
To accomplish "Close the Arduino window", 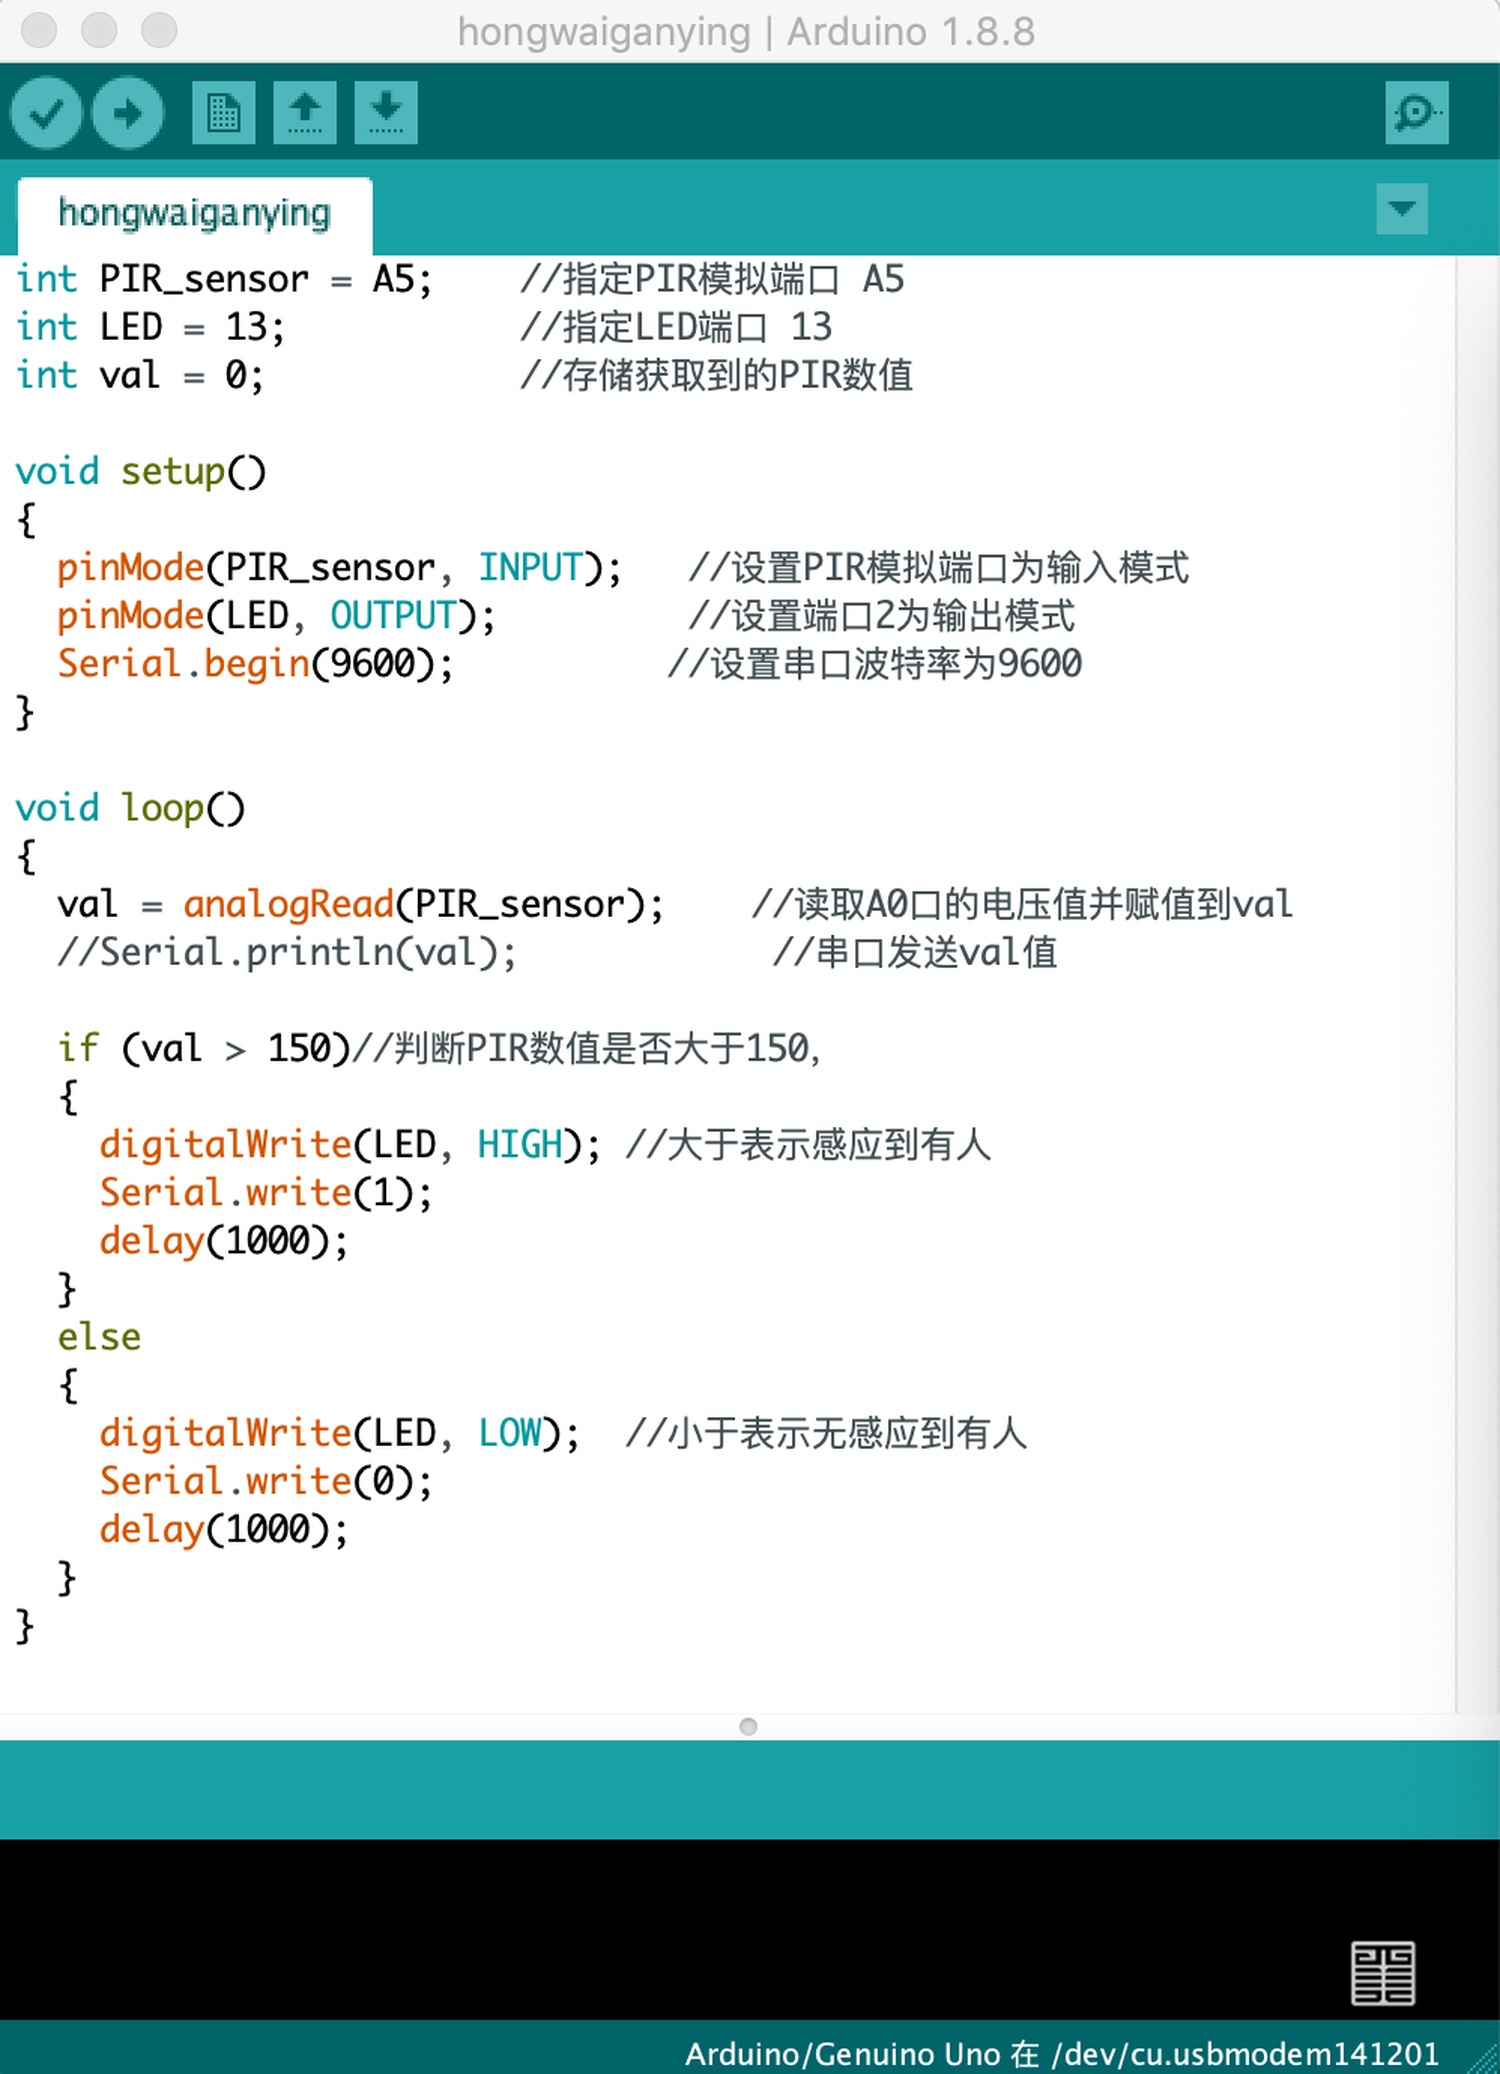I will (x=39, y=30).
